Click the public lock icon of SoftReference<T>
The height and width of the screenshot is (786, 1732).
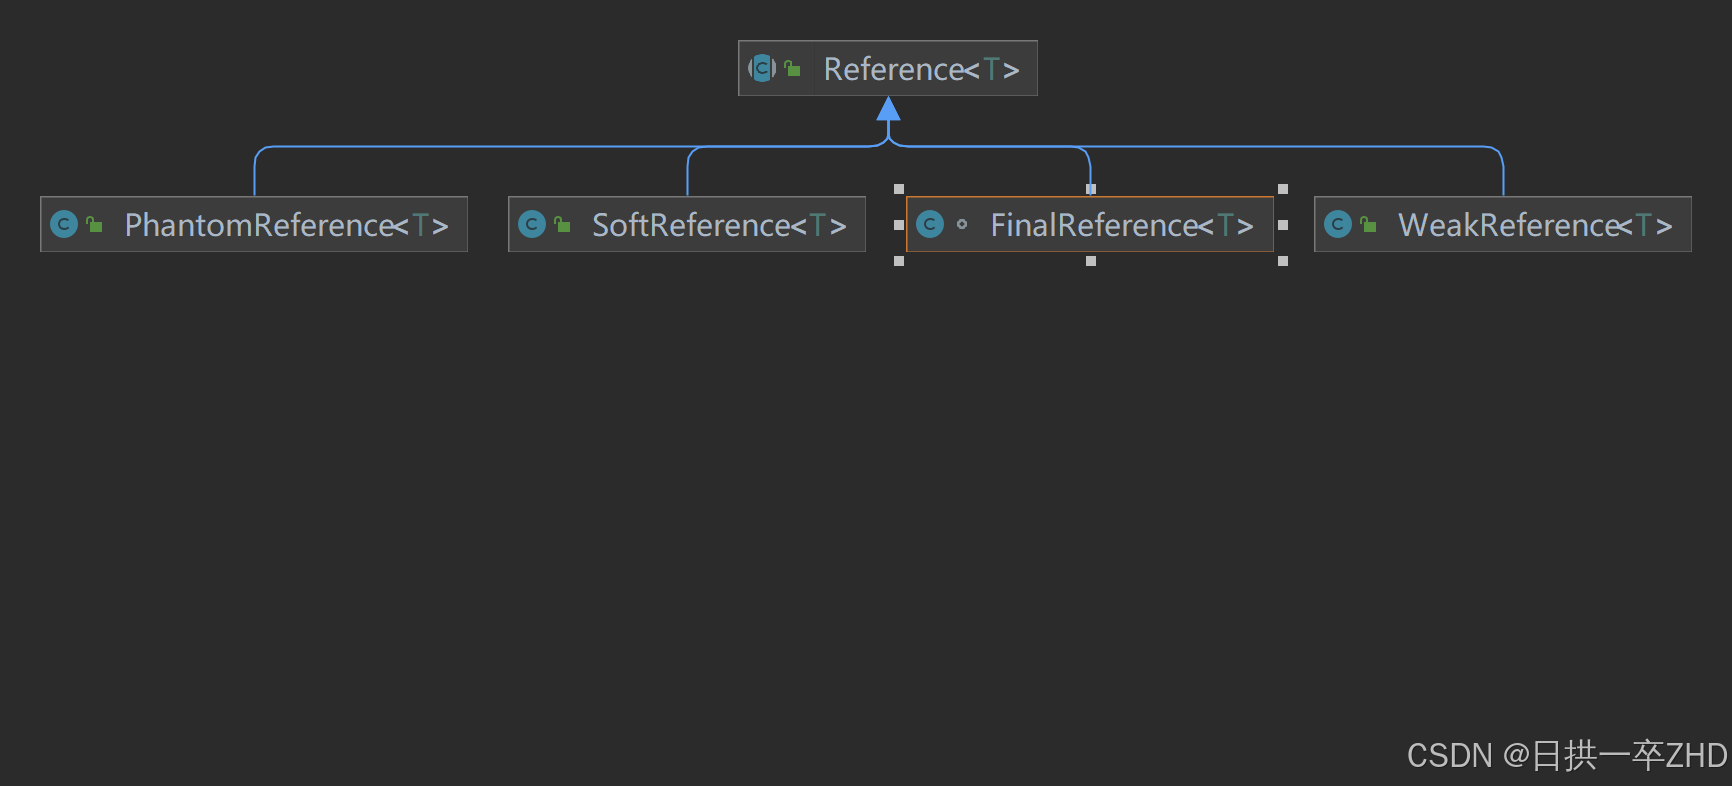pos(562,224)
